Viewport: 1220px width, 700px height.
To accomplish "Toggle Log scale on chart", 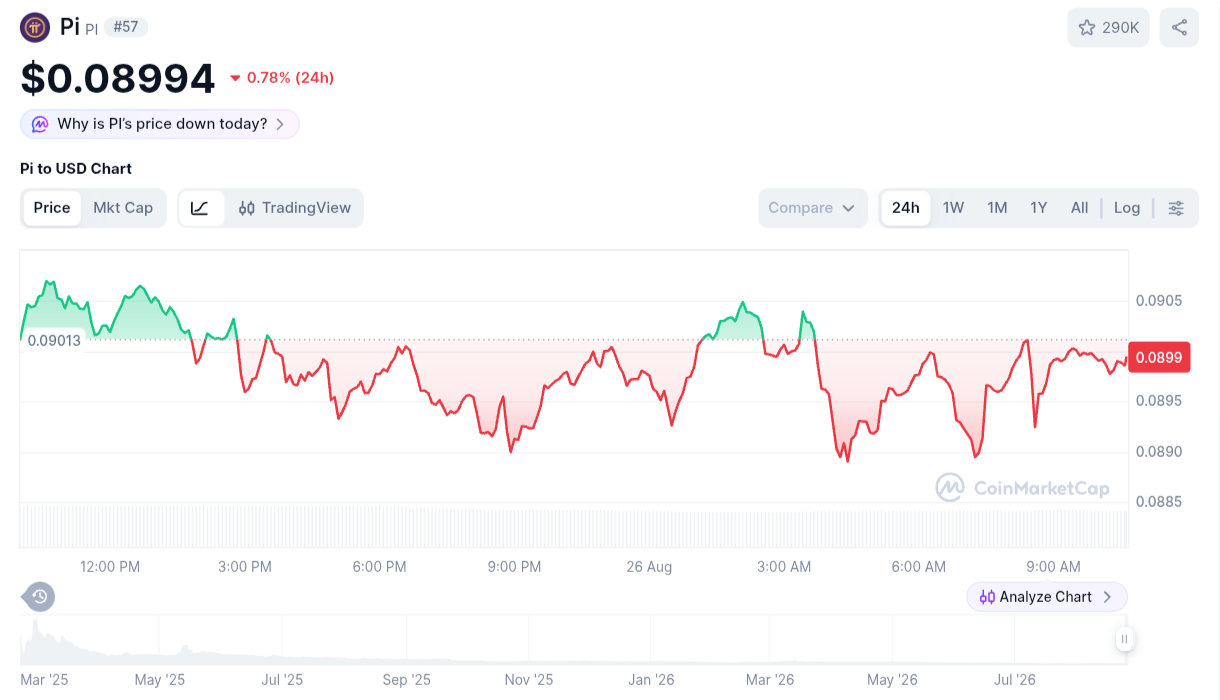I will [x=1127, y=208].
